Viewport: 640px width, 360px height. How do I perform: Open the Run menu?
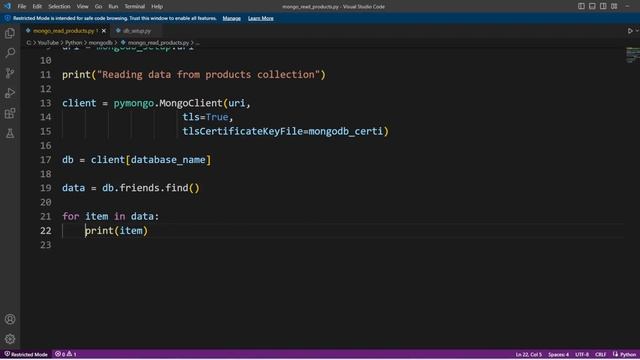pos(113,7)
